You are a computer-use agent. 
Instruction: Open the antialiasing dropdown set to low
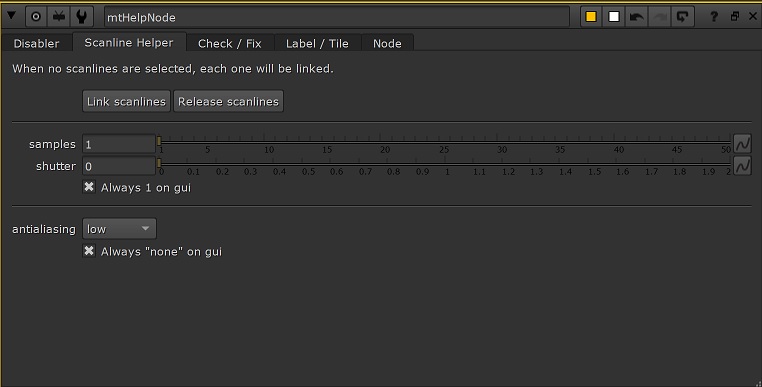(119, 229)
